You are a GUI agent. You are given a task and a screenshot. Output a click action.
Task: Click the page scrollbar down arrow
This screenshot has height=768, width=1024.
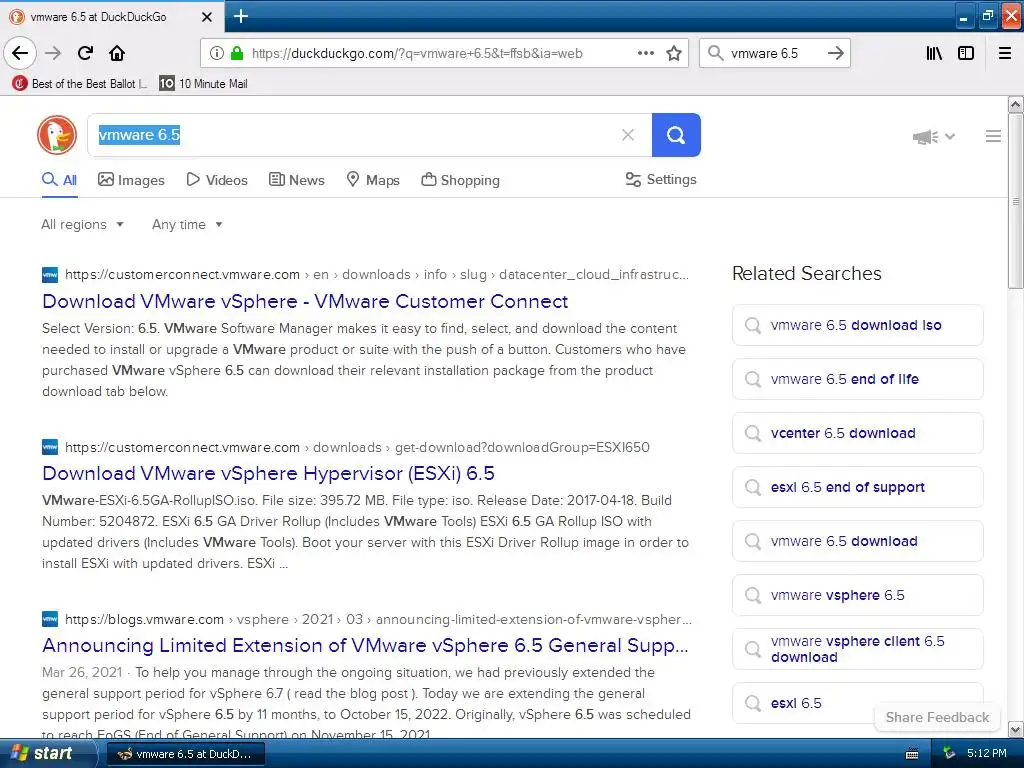coord(1016,729)
